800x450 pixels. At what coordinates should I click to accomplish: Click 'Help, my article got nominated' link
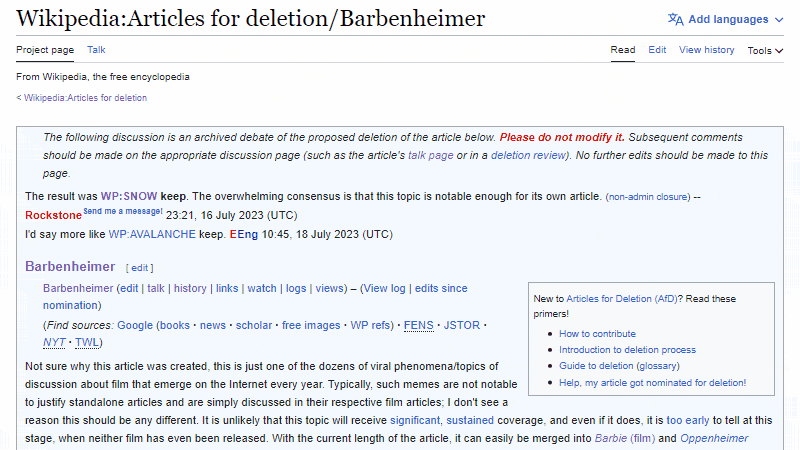pos(652,382)
